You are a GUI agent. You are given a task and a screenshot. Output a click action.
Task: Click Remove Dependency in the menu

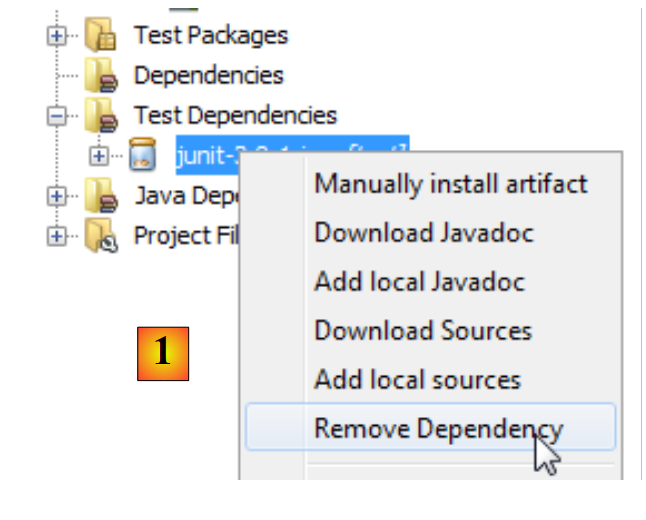pos(438,429)
